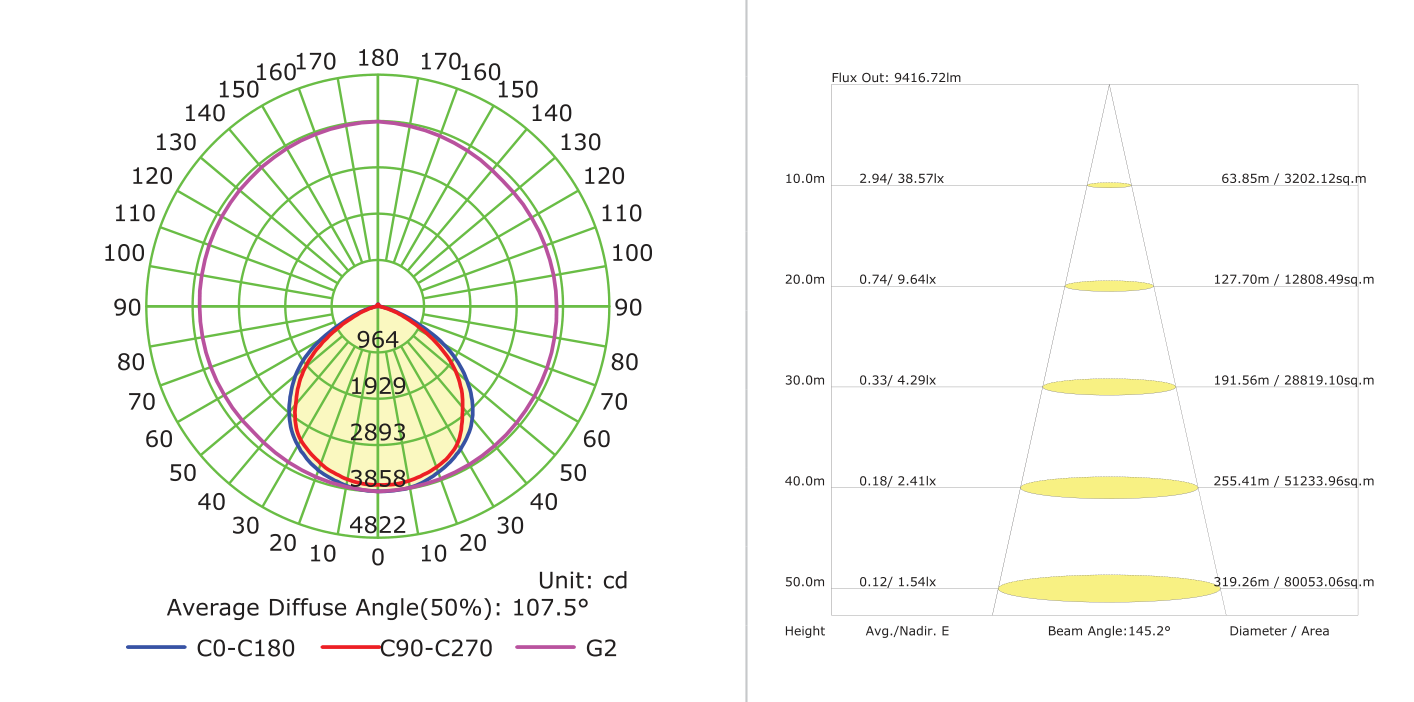
Task: Select the 255.41m / 51233.96sq.m value
Action: [x=1294, y=481]
